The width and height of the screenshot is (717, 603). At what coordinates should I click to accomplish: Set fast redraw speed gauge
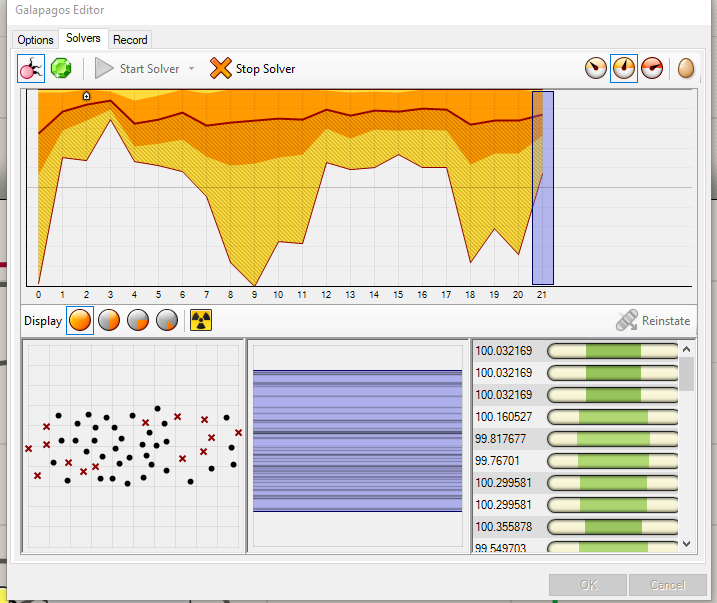click(x=652, y=69)
